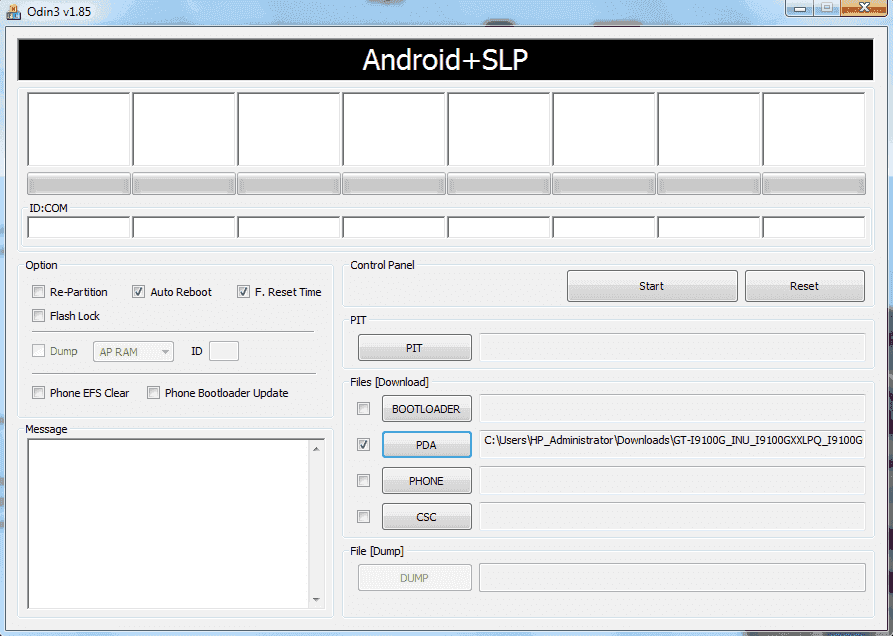Click the CSC browse button
Viewport: 893px width, 636px height.
427,516
